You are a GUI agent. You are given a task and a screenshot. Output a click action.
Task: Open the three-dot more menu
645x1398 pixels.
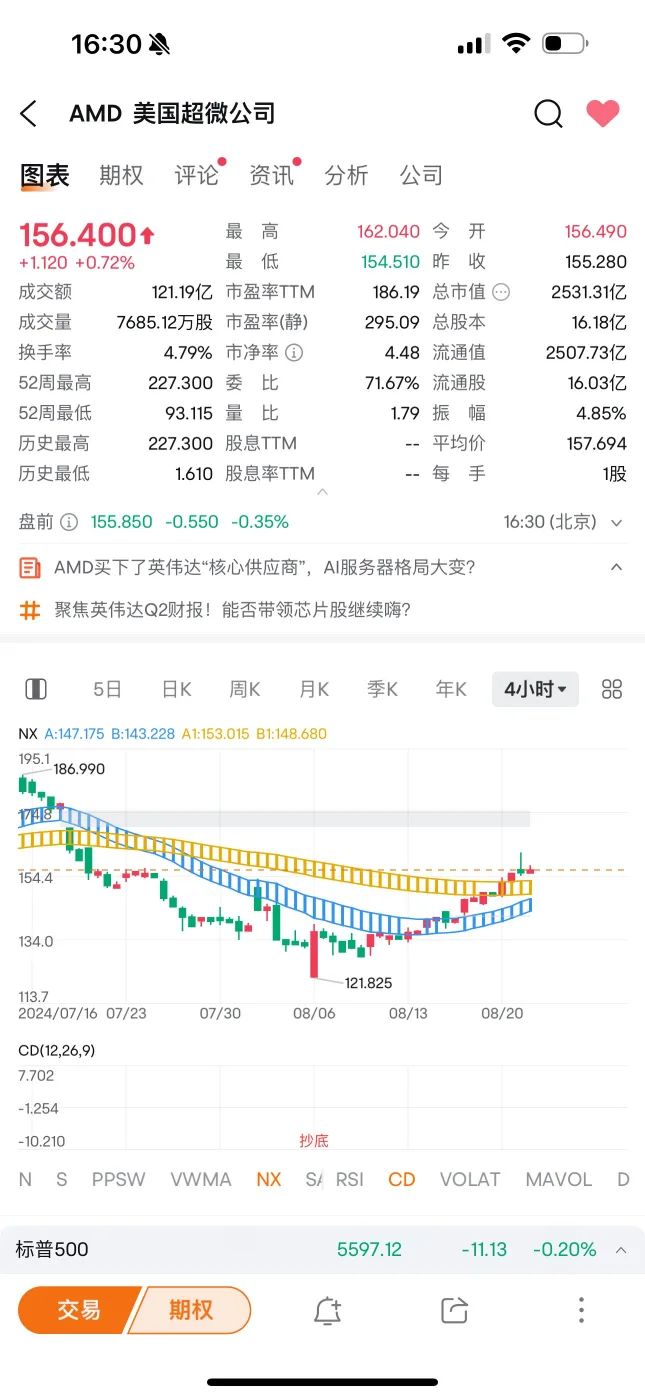tap(581, 1310)
